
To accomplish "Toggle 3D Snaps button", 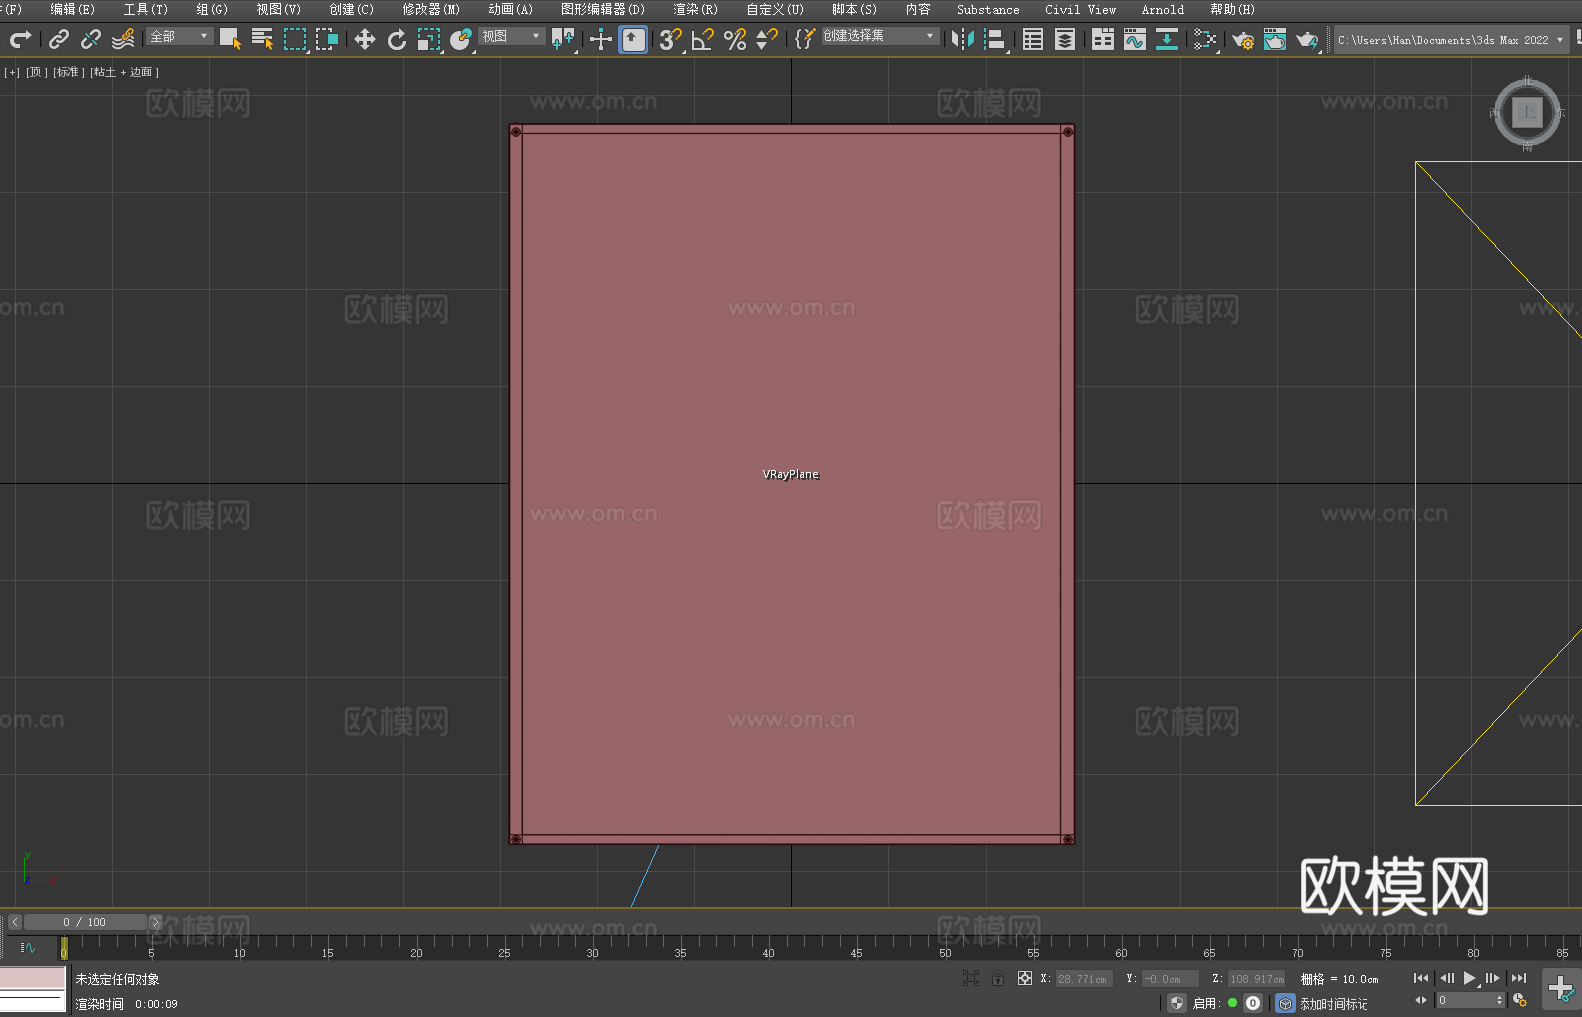I will pos(671,39).
